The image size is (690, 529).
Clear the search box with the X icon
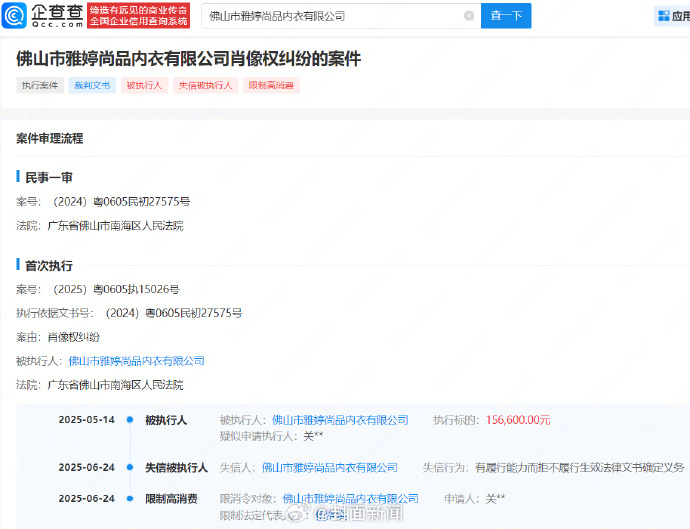tap(469, 16)
